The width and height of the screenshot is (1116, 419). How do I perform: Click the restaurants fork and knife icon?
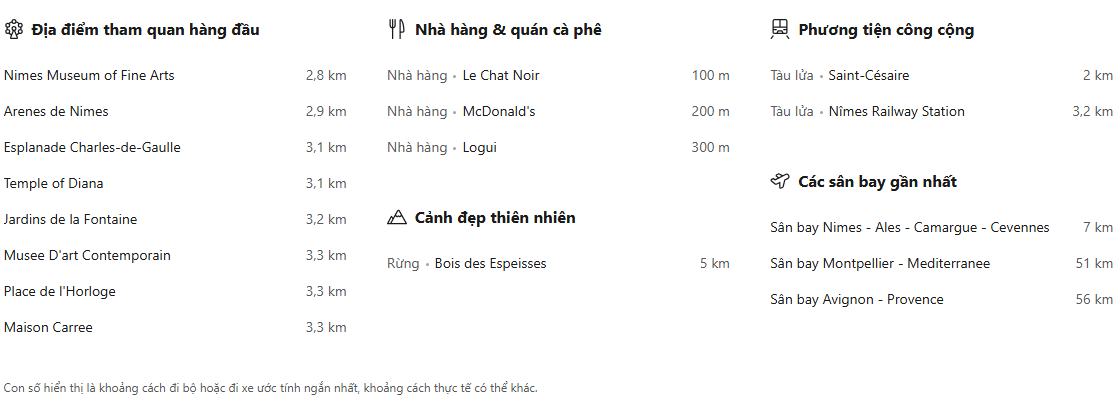[x=396, y=30]
